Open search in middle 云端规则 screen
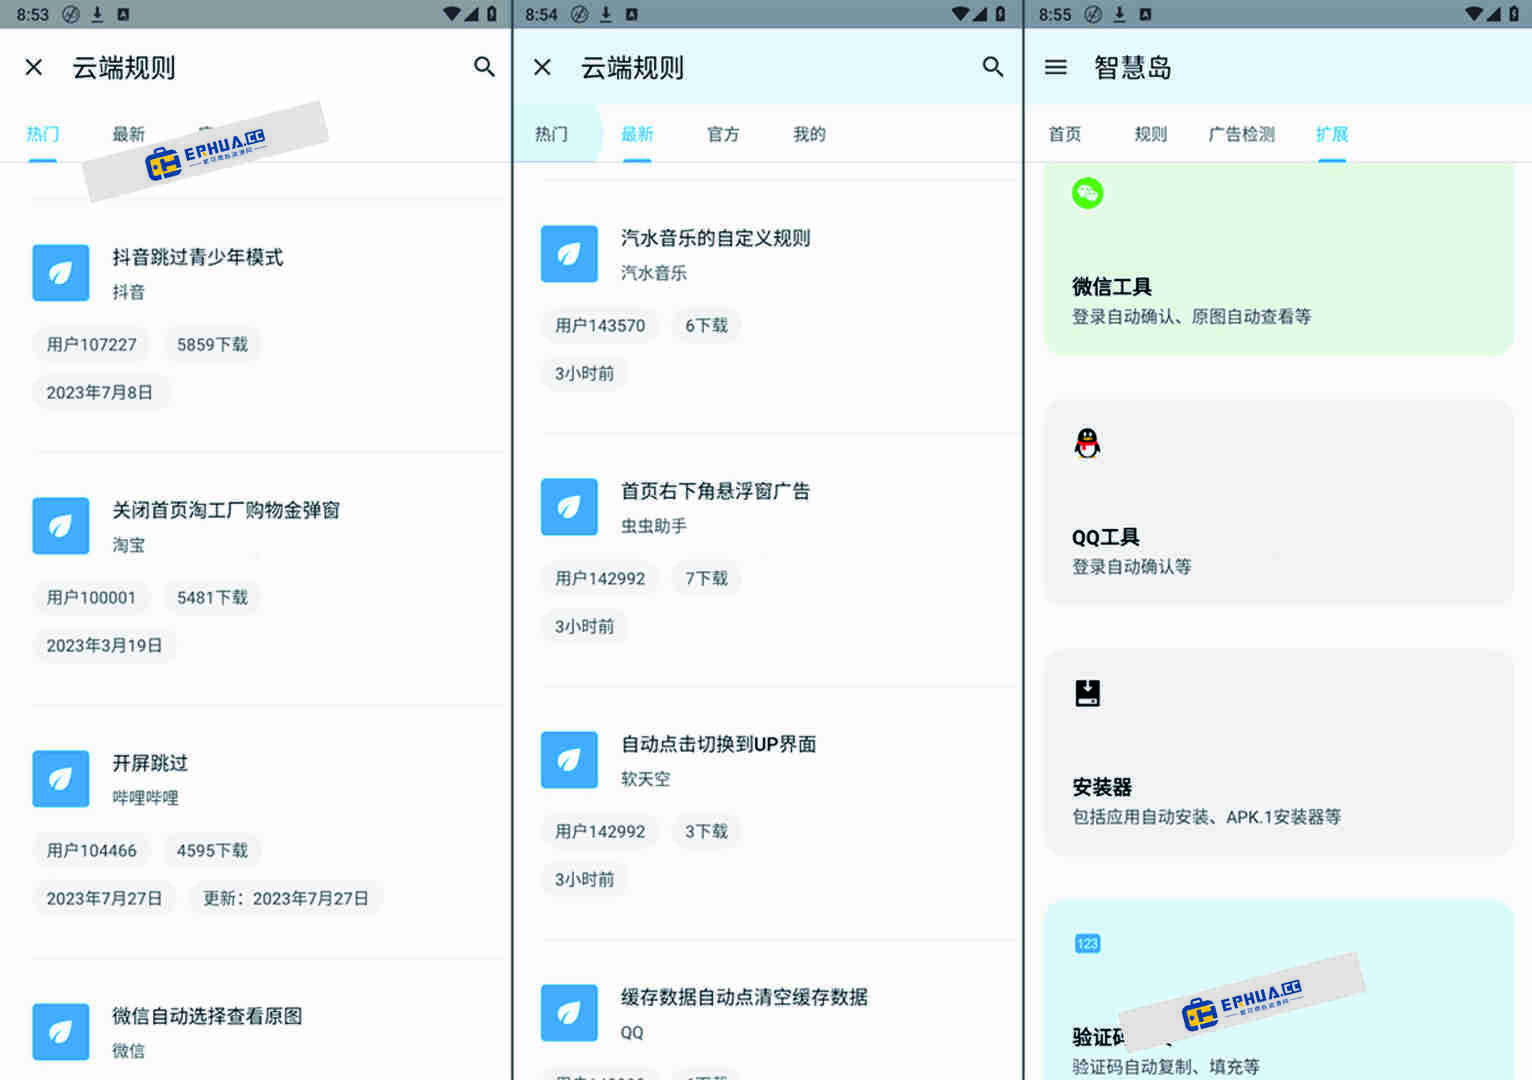The width and height of the screenshot is (1532, 1080). pos(992,67)
